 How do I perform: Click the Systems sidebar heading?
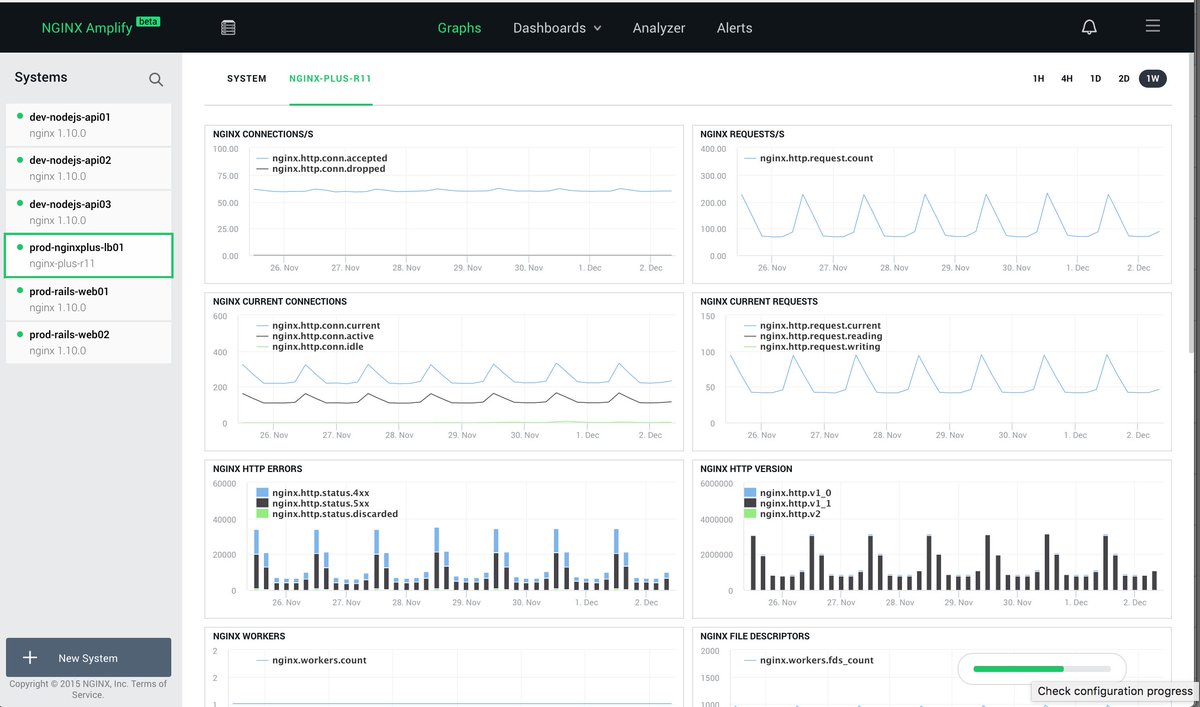[x=41, y=78]
